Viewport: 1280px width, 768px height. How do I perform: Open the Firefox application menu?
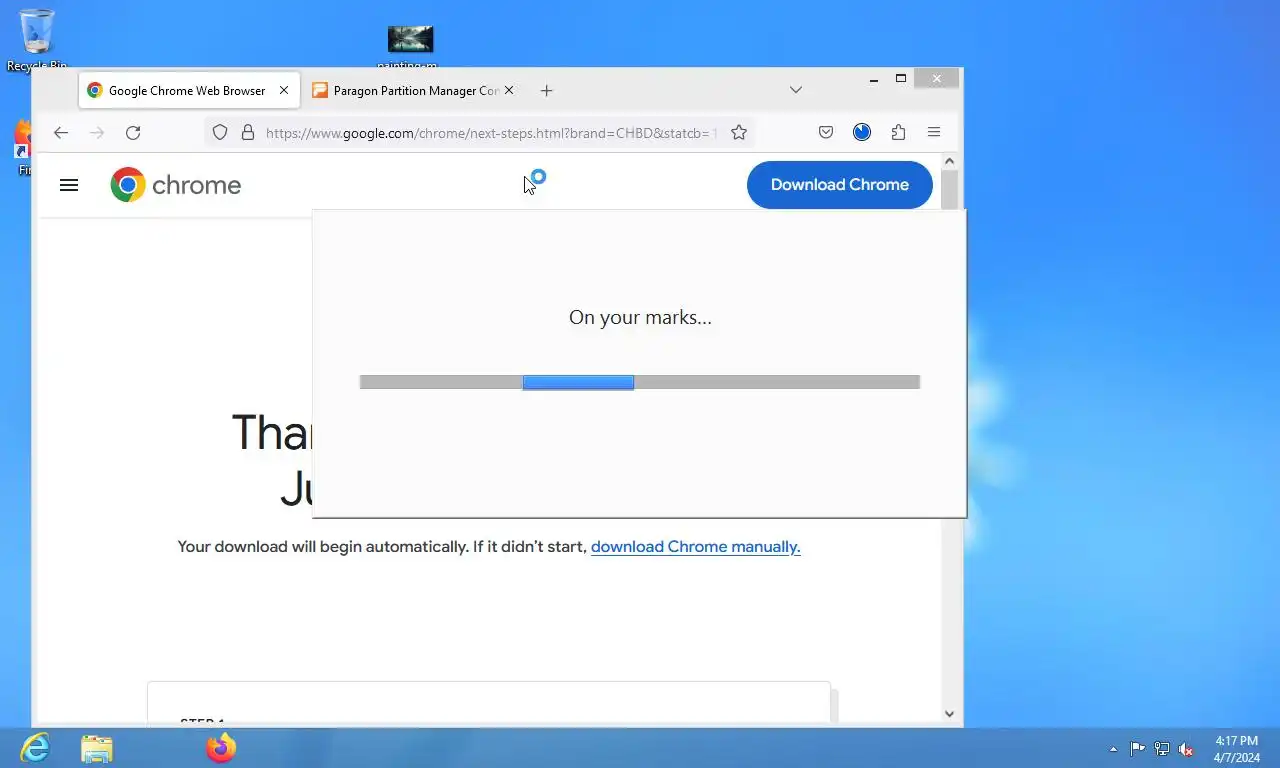tap(934, 132)
